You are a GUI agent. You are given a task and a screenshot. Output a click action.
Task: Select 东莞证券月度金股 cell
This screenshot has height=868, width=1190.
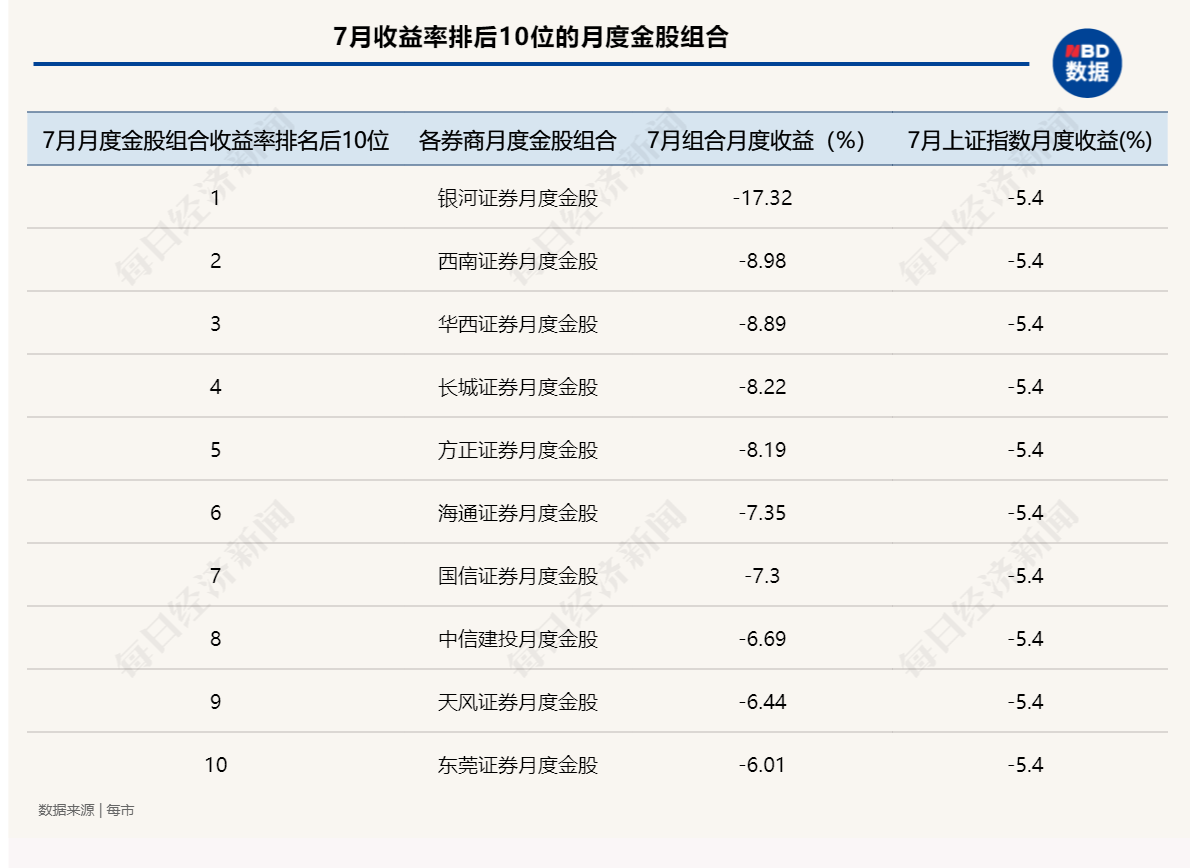click(x=518, y=765)
